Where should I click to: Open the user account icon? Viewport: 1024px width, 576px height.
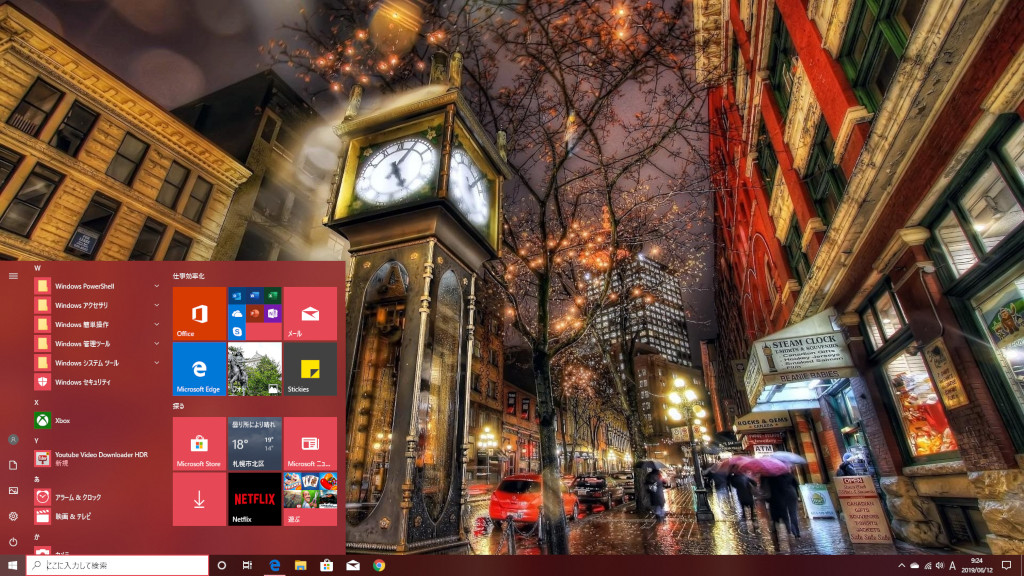pyautogui.click(x=13, y=440)
